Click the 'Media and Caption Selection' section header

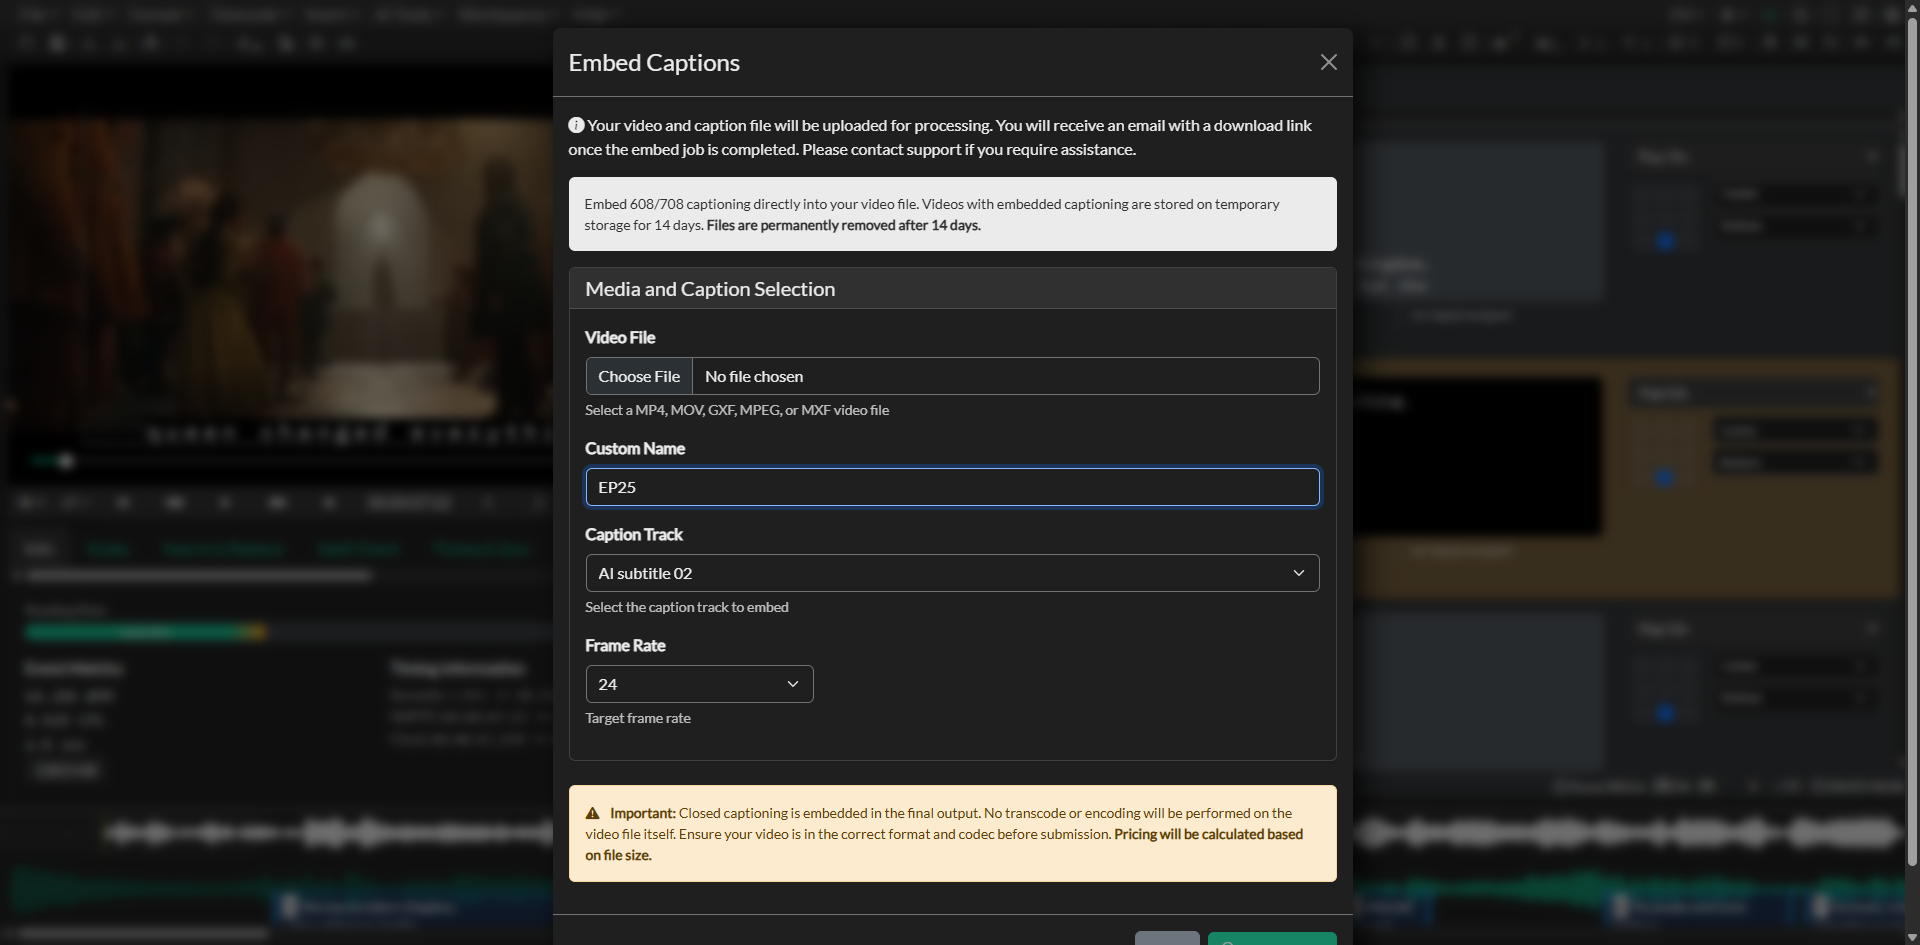click(952, 289)
